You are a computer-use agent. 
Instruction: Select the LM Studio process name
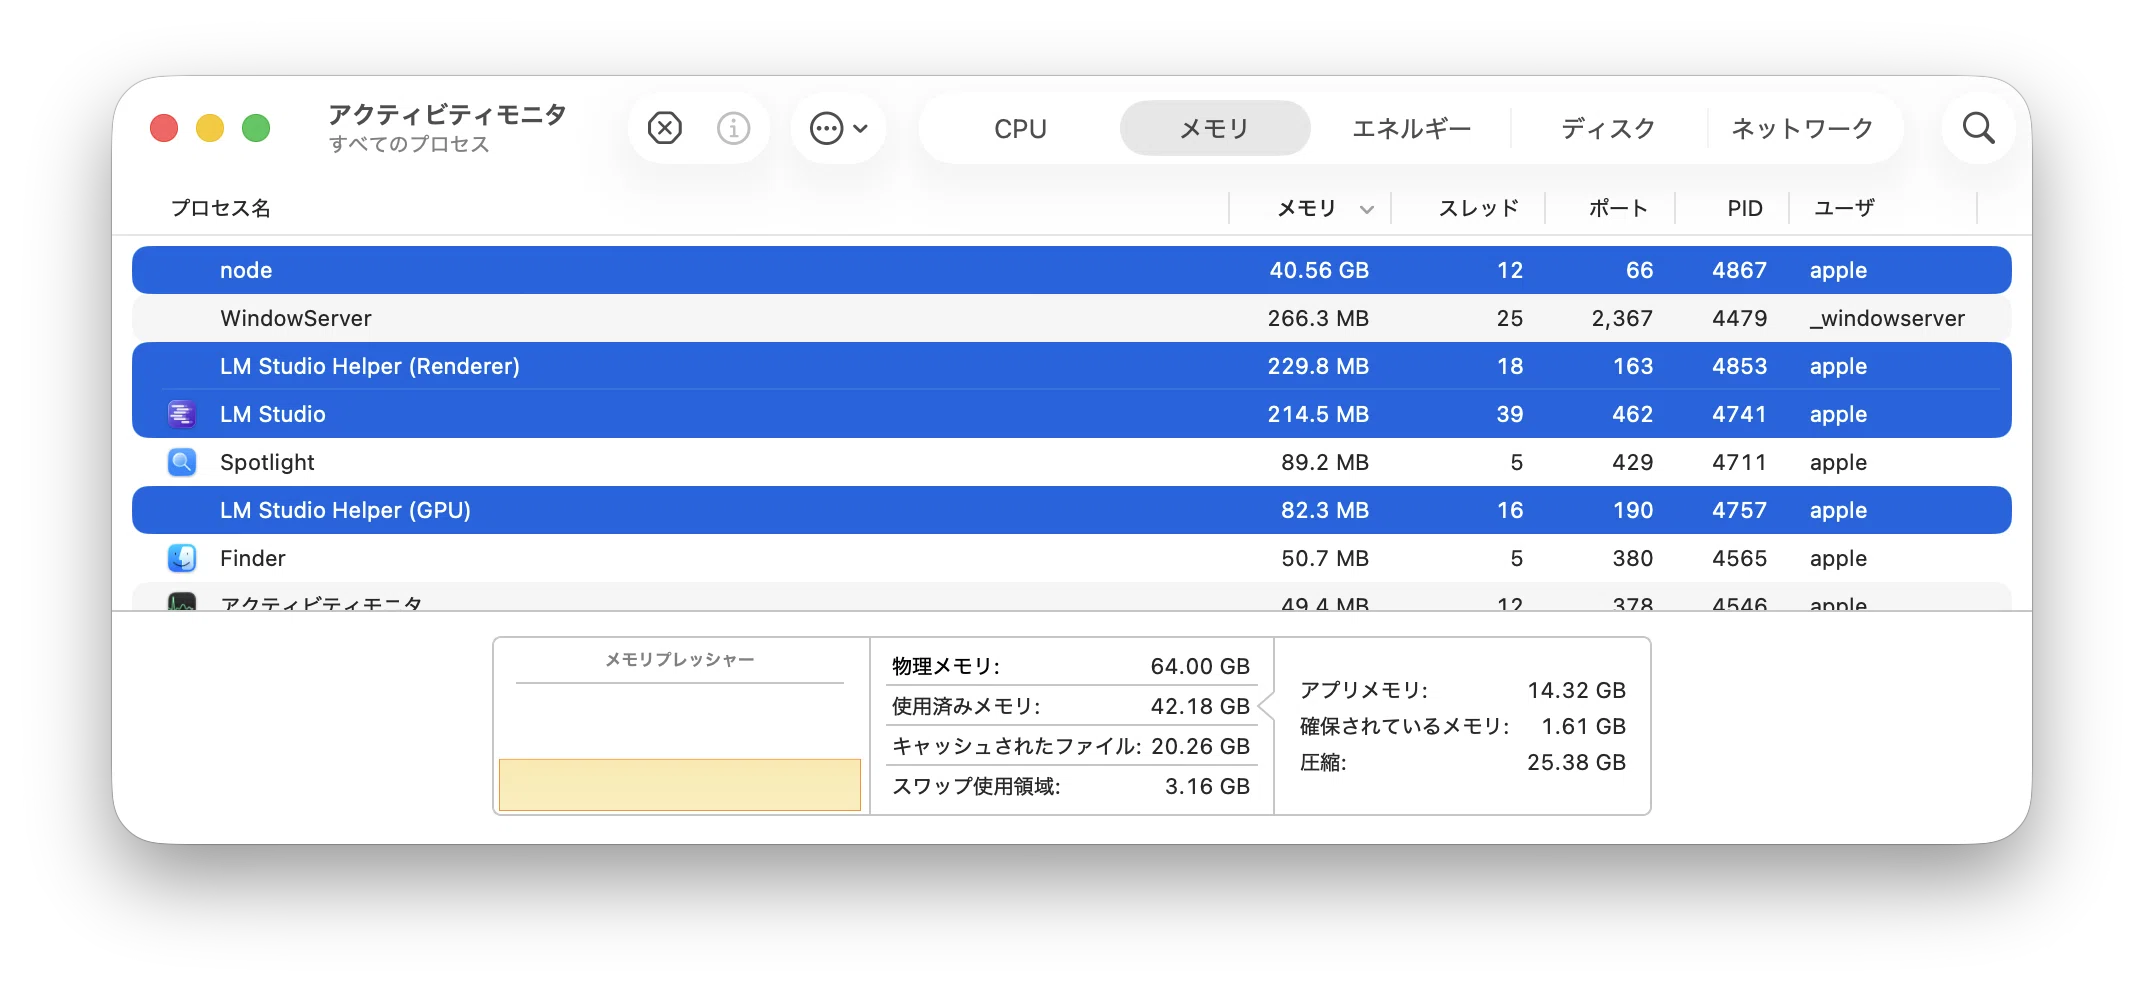[x=273, y=414]
